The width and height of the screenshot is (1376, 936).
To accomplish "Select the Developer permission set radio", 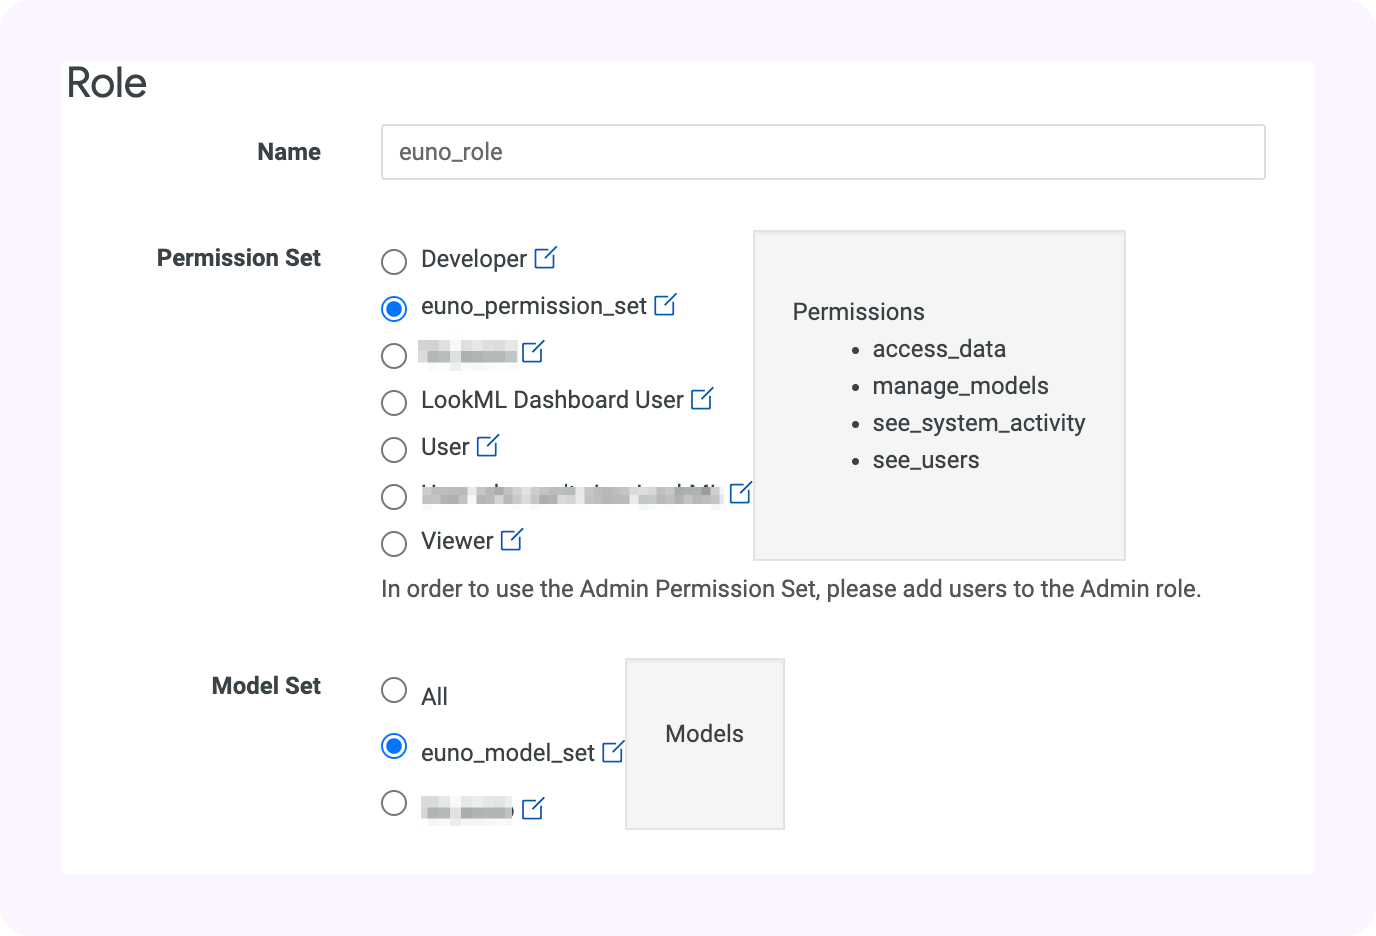I will point(394,262).
